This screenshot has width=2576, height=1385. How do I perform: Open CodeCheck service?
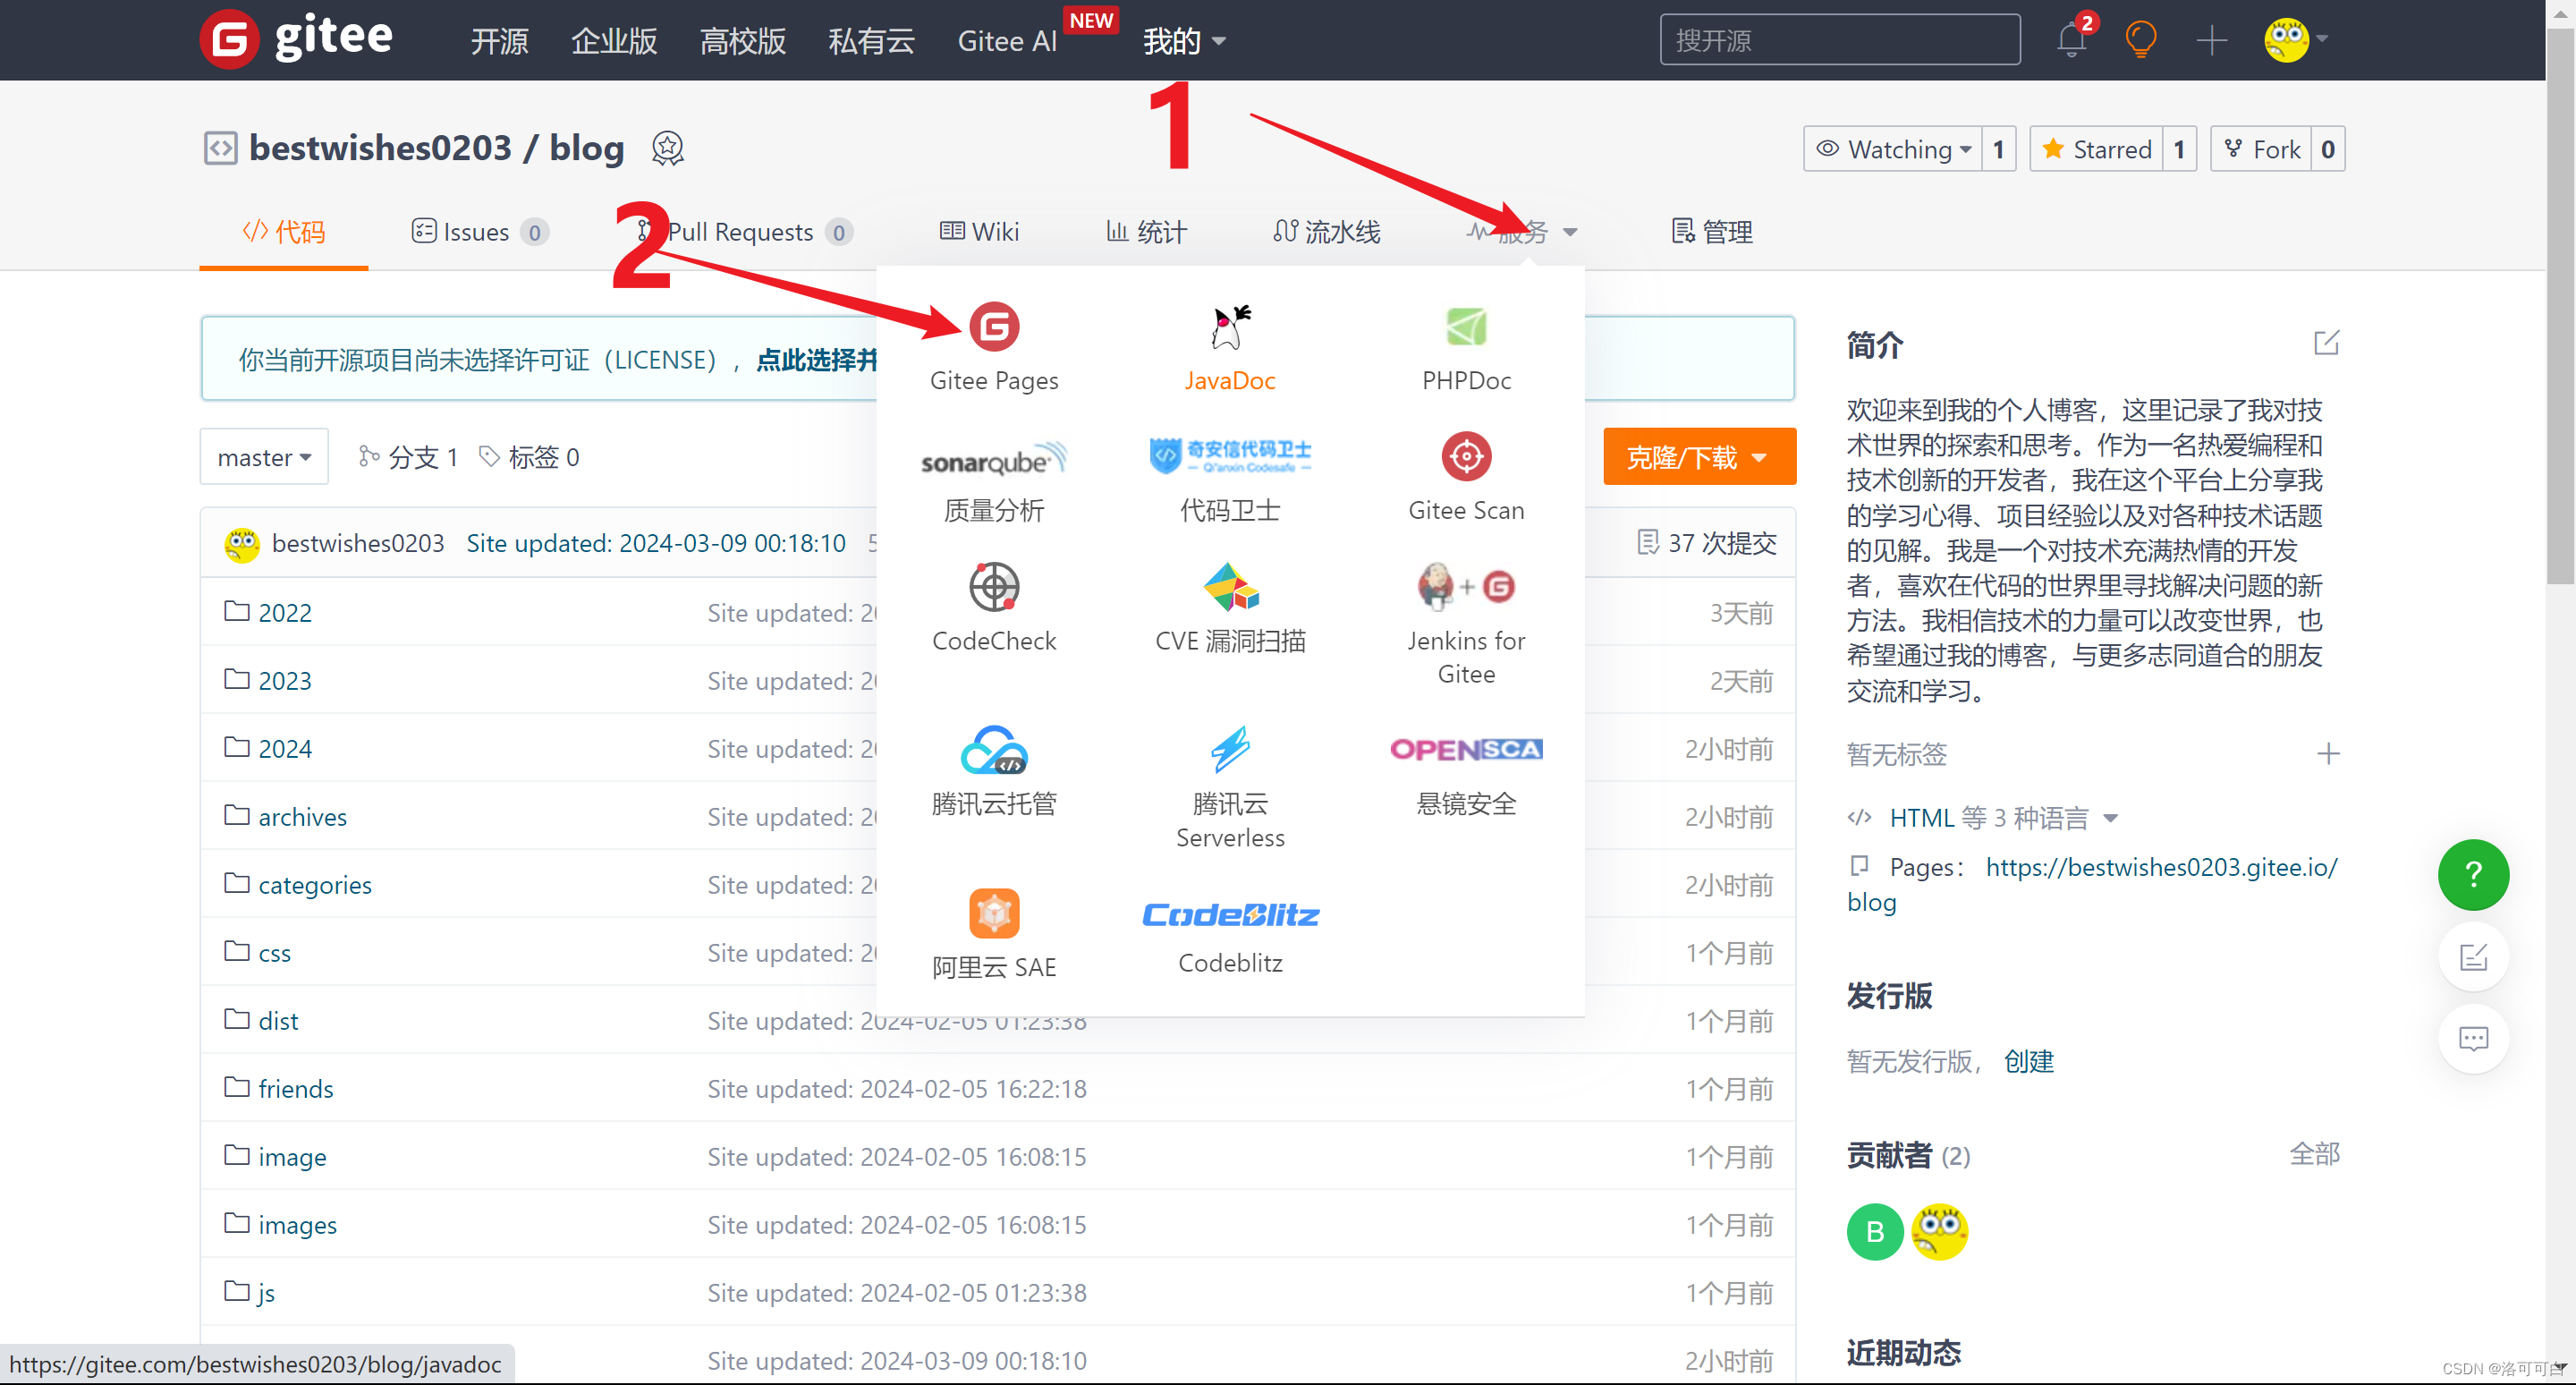(993, 607)
